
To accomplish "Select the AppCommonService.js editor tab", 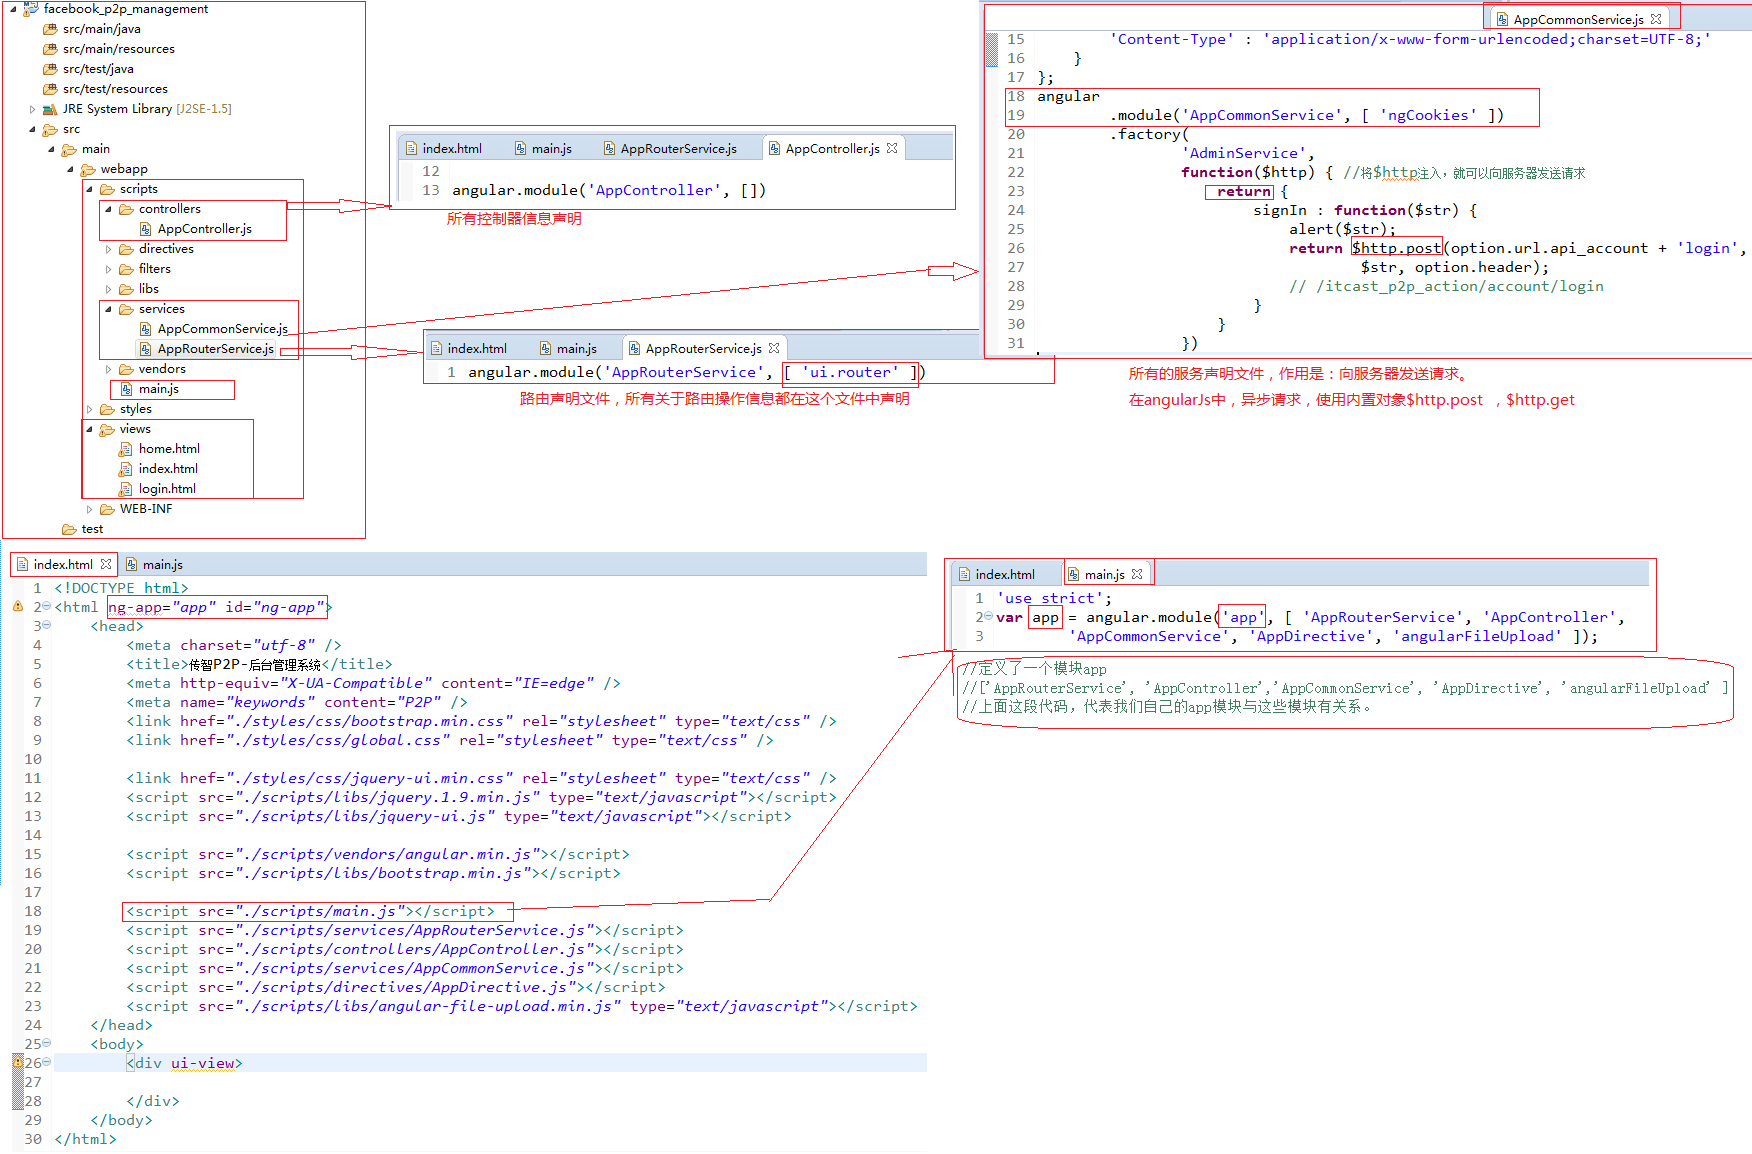I will click(x=1577, y=19).
